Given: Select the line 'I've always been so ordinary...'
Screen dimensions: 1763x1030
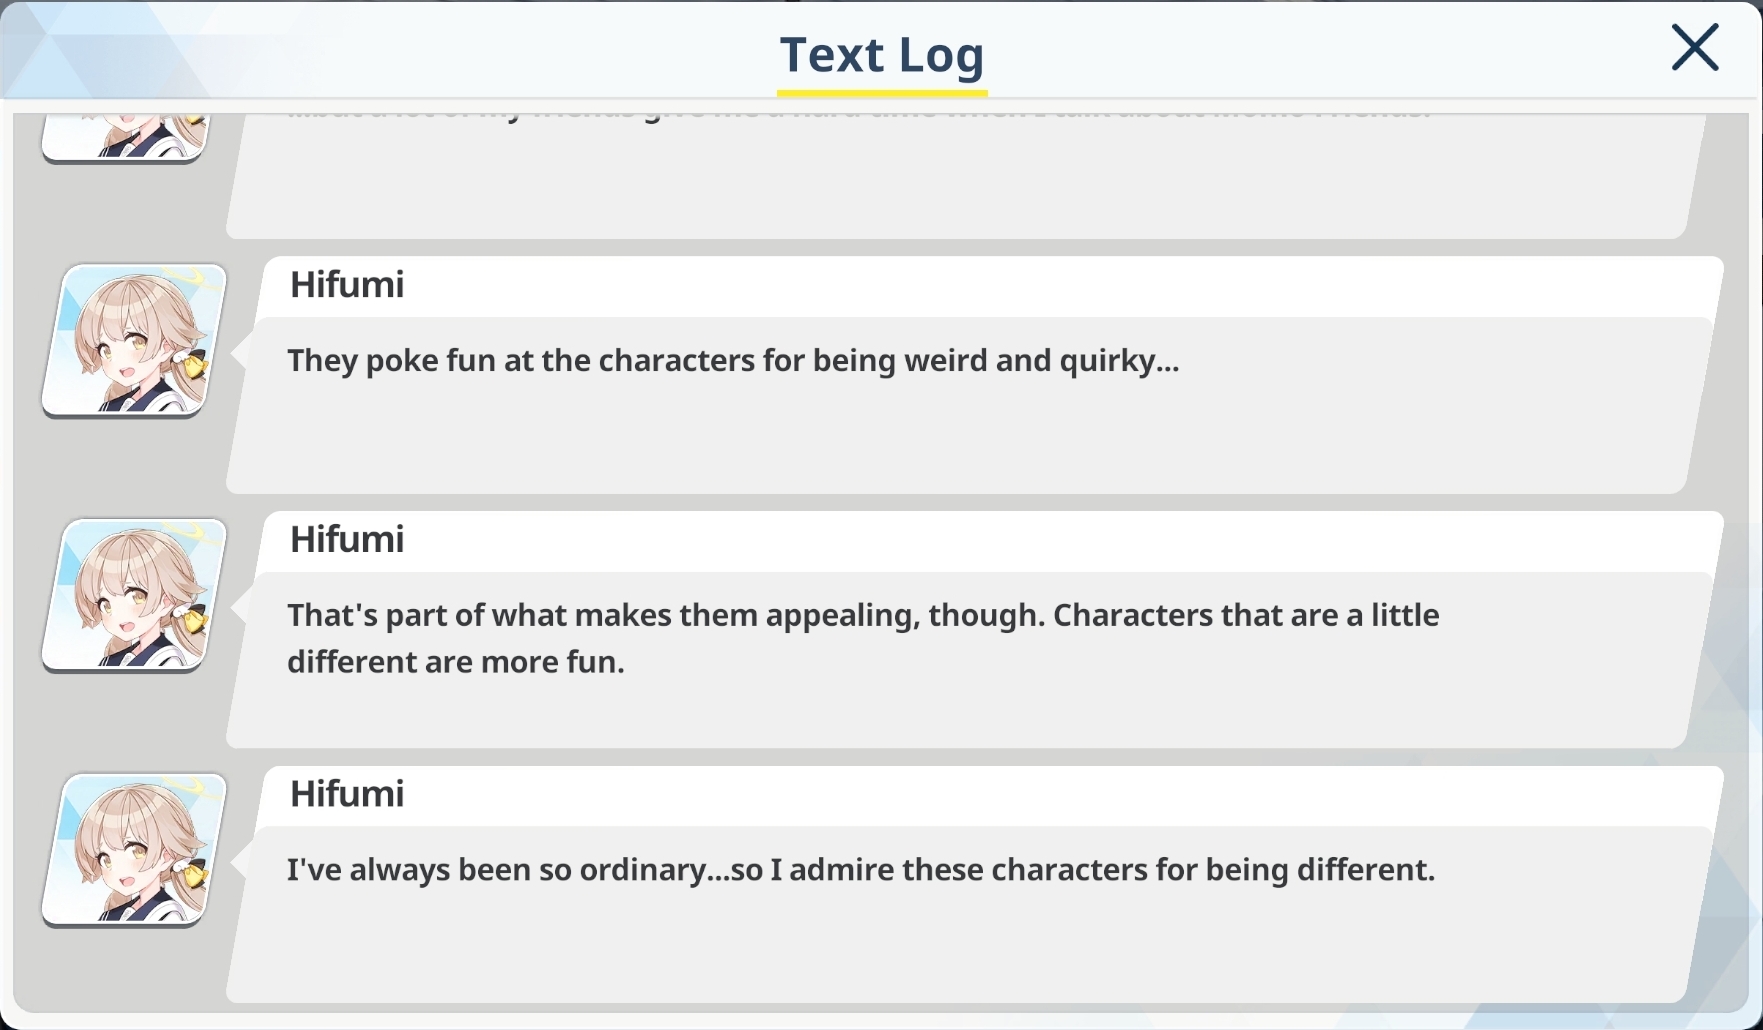Looking at the screenshot, I should [x=861, y=869].
